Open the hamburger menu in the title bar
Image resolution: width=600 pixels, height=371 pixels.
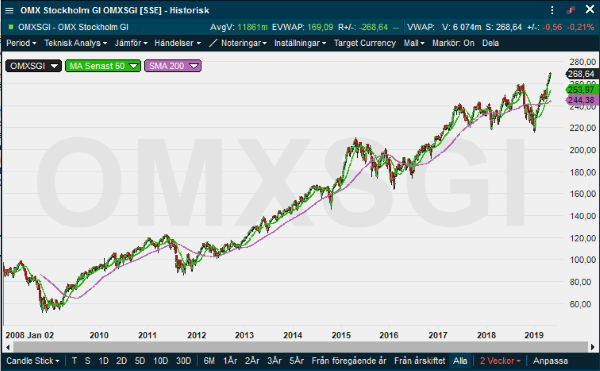coord(9,10)
